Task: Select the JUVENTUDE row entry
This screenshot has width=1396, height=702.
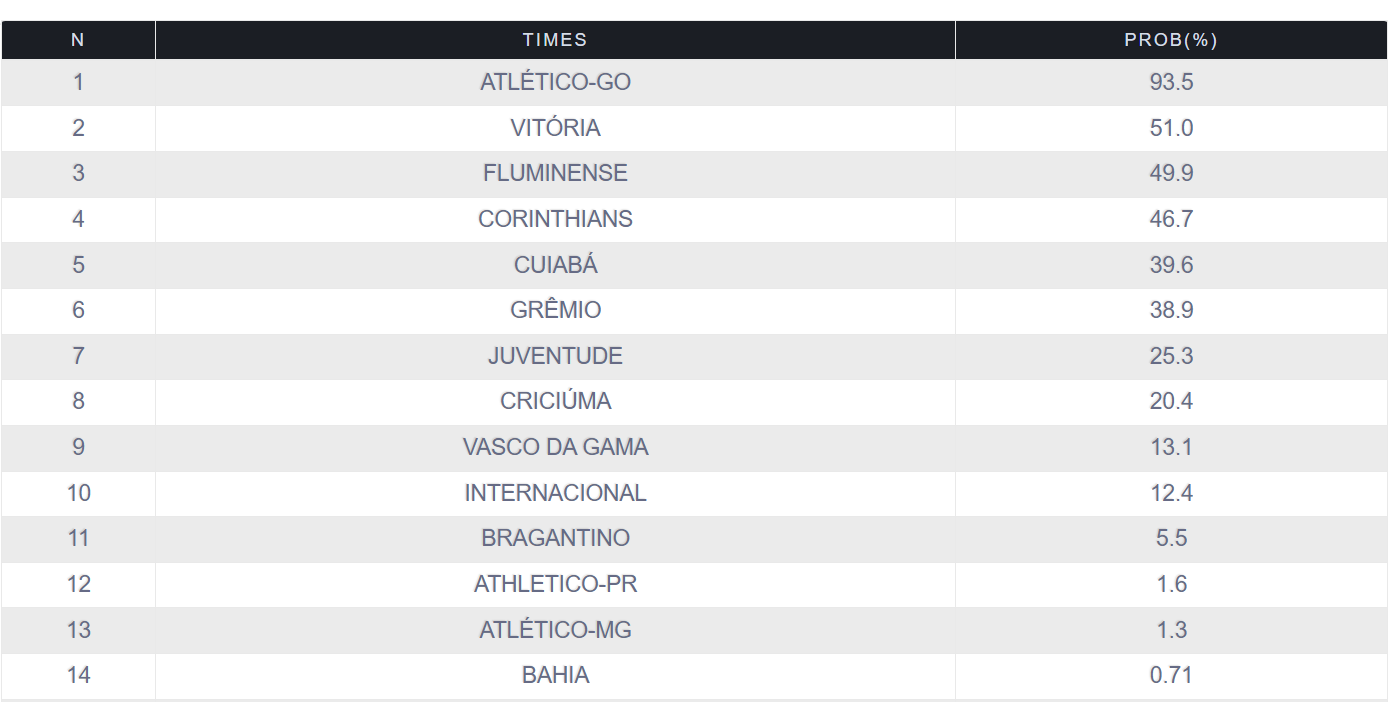Action: click(555, 356)
